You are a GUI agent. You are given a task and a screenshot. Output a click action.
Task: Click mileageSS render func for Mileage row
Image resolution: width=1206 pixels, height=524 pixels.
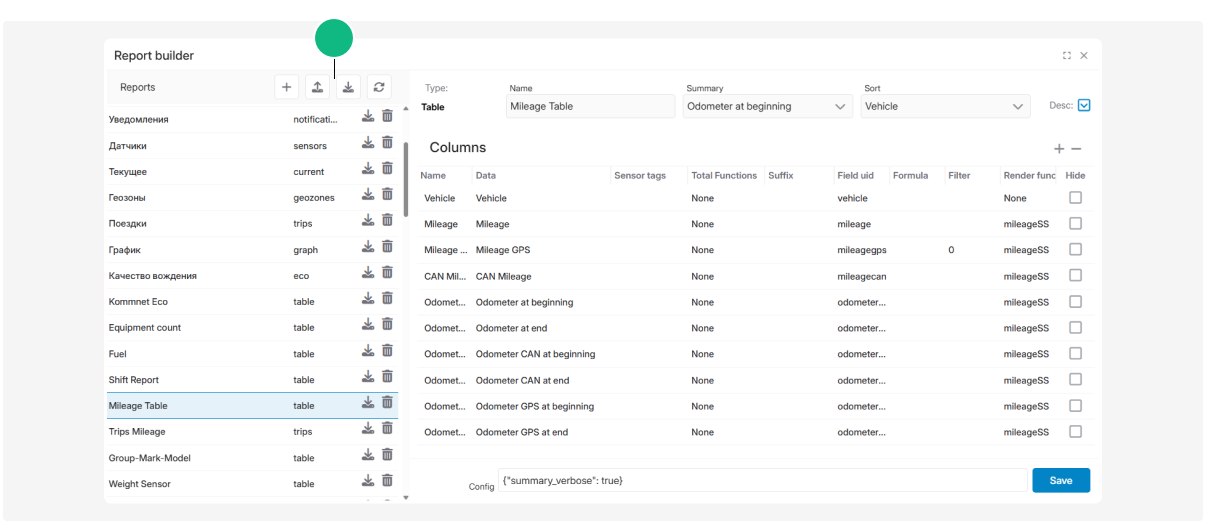click(x=1026, y=224)
